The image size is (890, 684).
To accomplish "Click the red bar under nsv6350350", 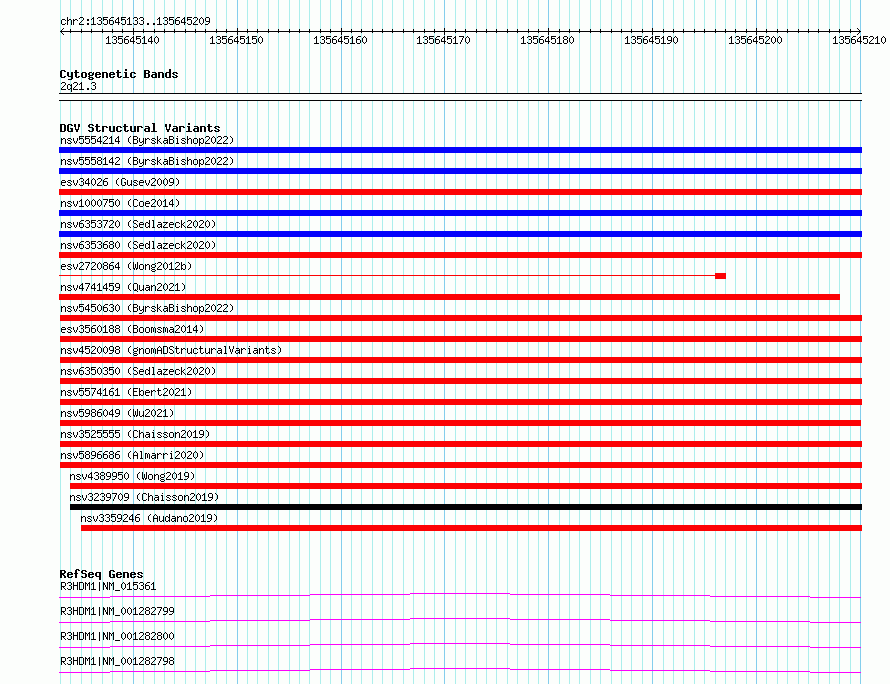I will (460, 381).
